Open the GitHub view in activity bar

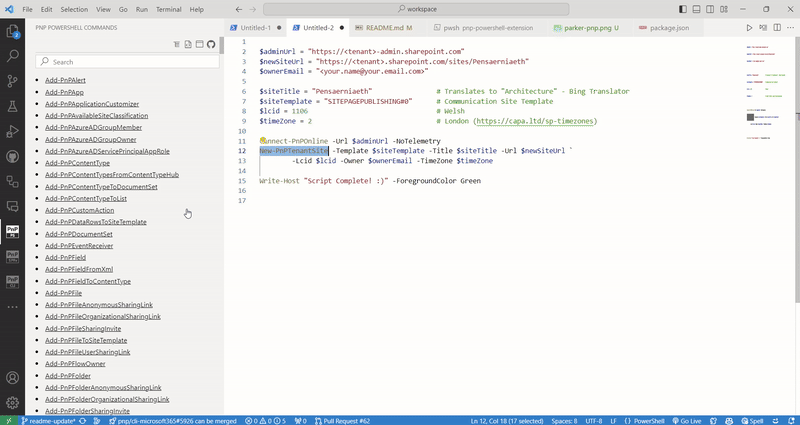click(12, 156)
